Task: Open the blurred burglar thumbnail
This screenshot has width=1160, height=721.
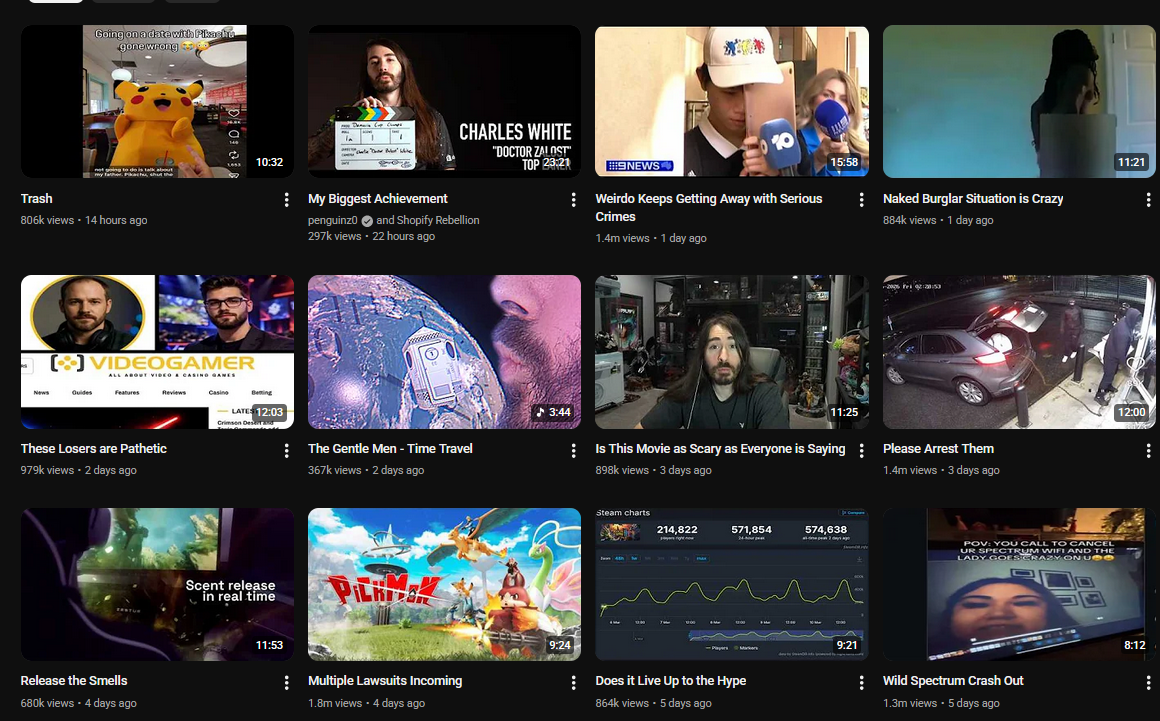Action: pos(1019,101)
